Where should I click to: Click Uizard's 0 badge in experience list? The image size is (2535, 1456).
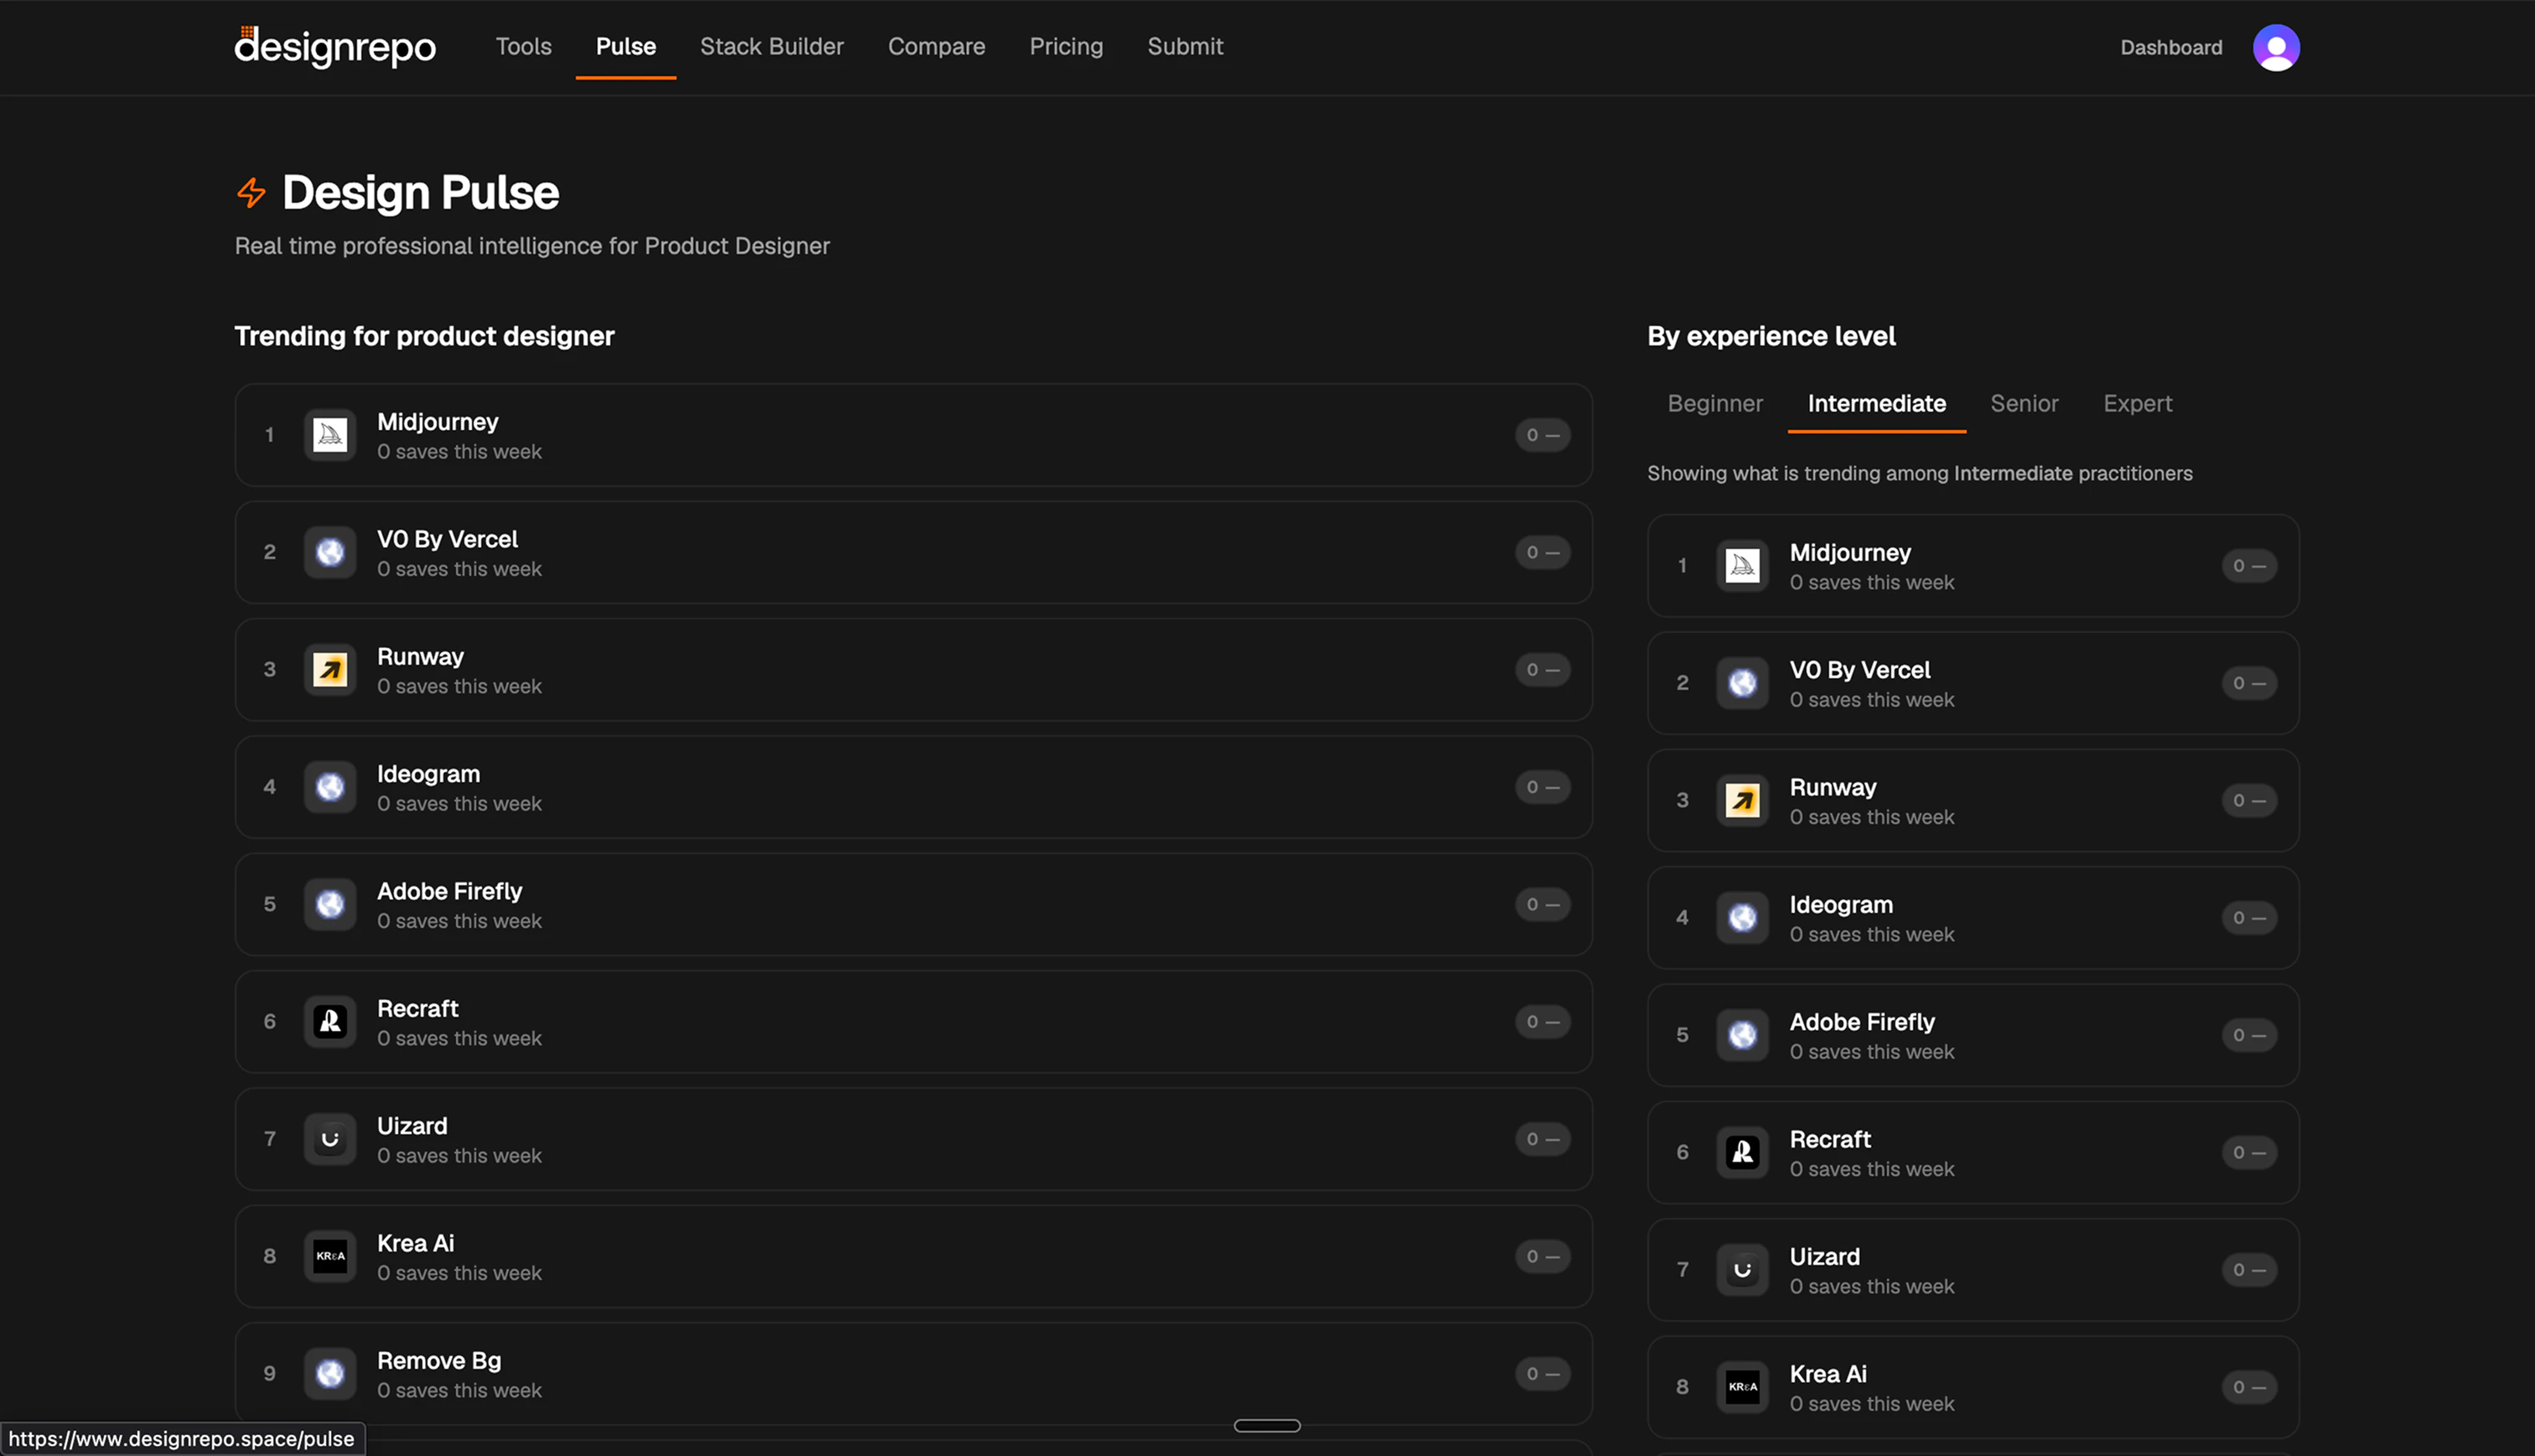click(2249, 1270)
